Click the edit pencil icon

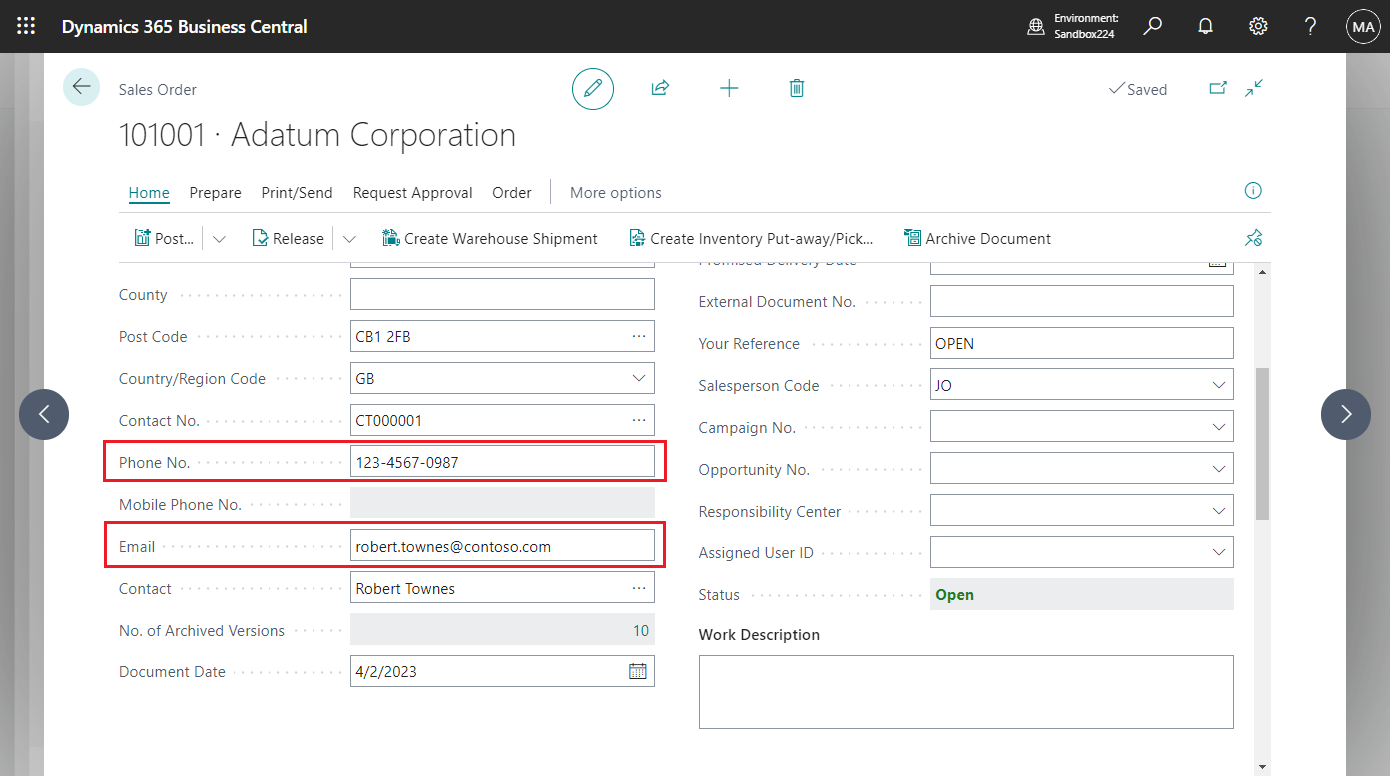click(x=592, y=88)
